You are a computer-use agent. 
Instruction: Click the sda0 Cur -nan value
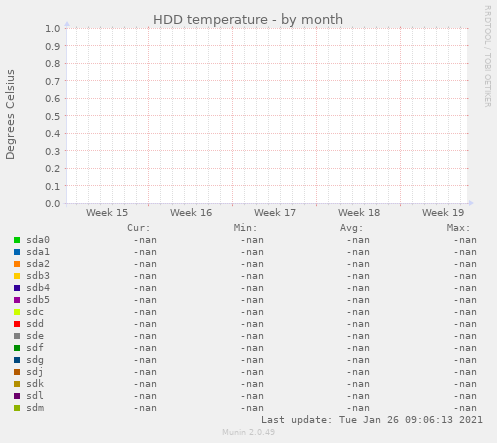[145, 240]
